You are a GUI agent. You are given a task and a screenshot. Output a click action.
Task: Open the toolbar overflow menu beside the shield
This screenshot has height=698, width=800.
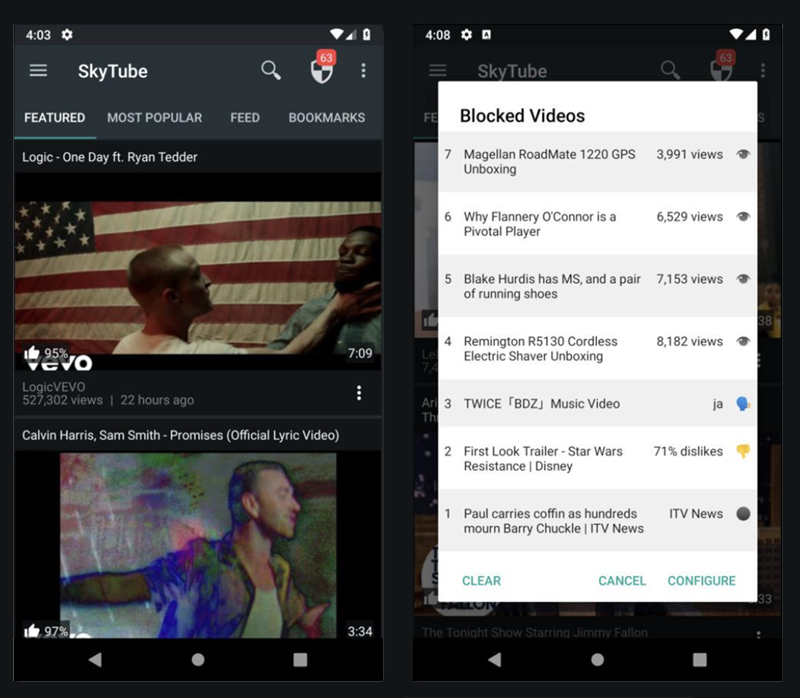click(x=363, y=71)
